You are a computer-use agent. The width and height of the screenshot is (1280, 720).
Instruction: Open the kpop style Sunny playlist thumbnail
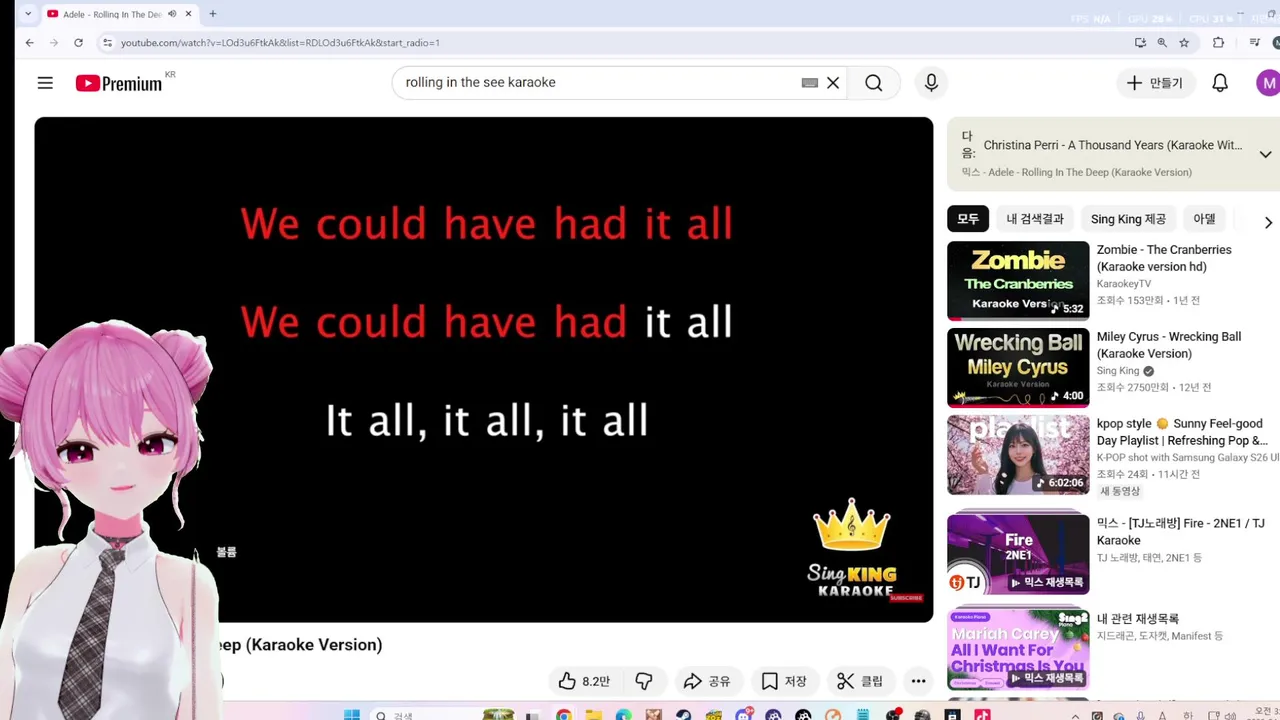(1018, 455)
